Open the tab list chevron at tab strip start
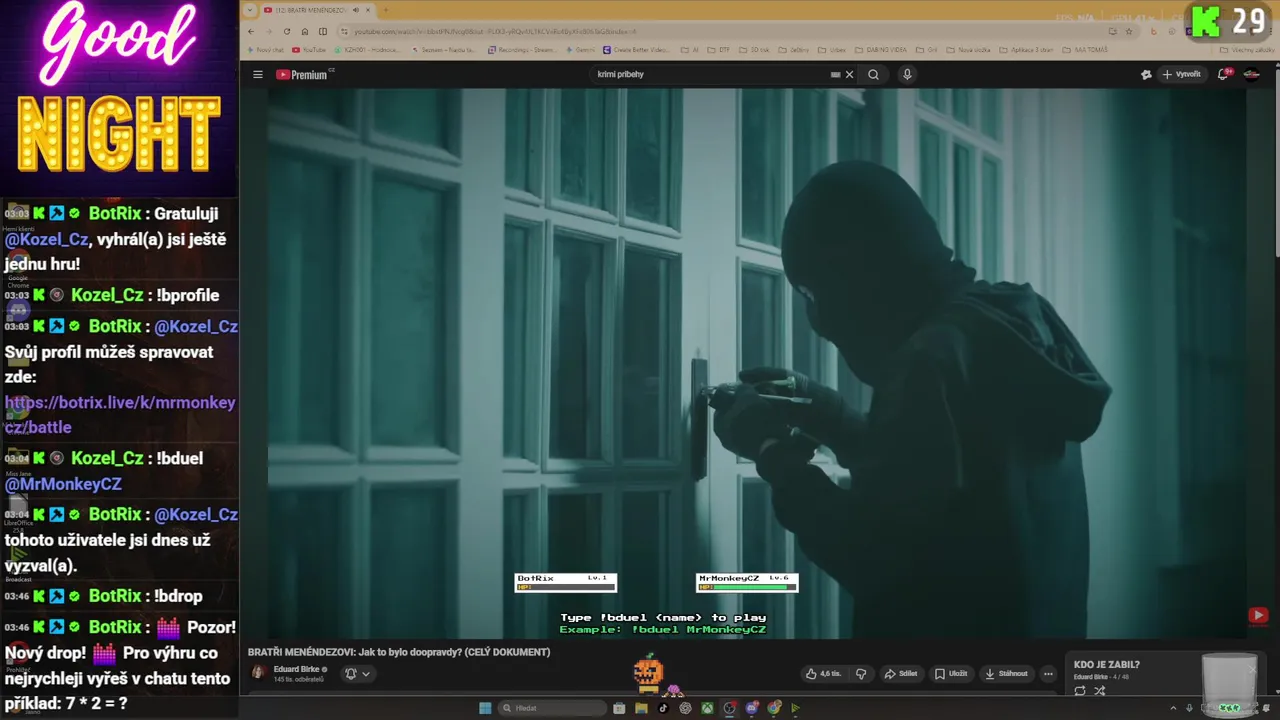Viewport: 1280px width, 720px height. point(250,10)
